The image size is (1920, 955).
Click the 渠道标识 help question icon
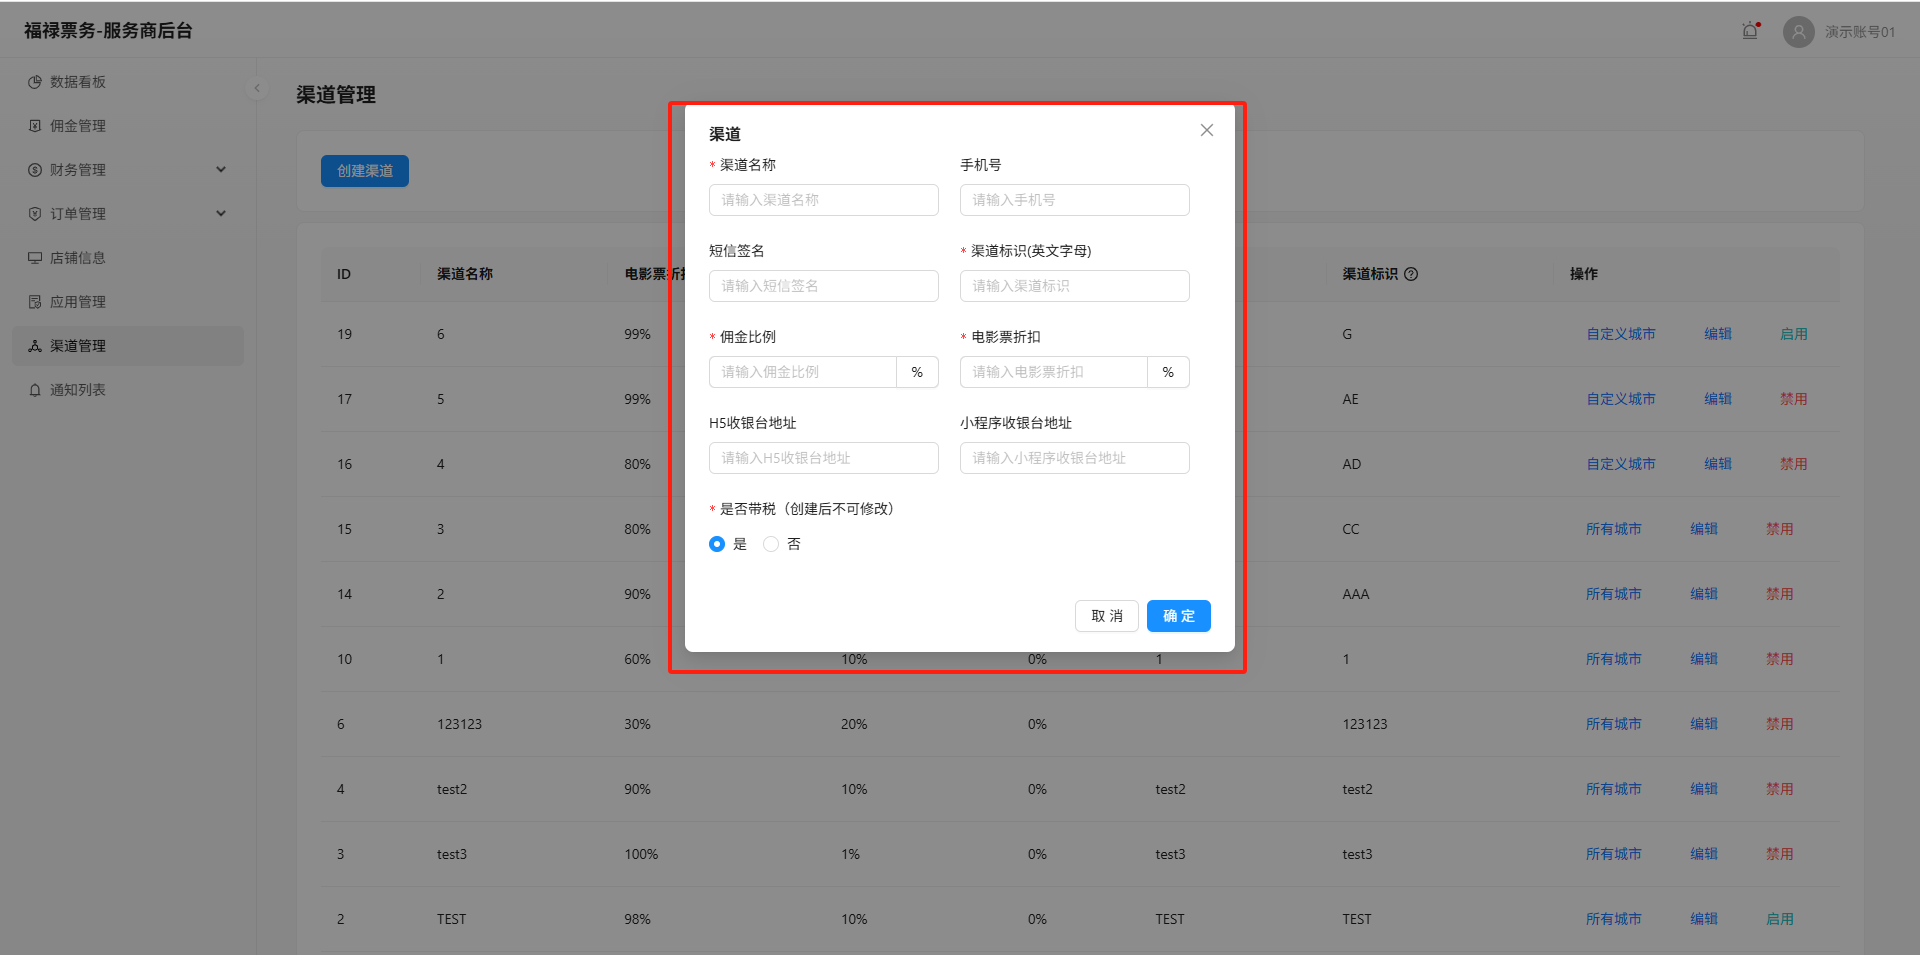point(1411,274)
